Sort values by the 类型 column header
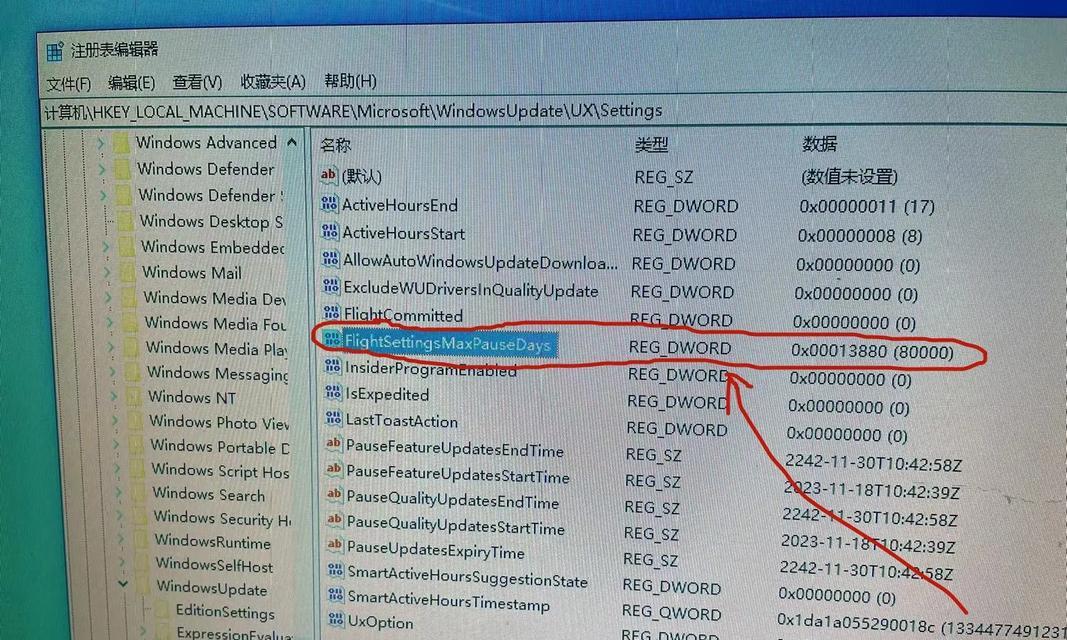Viewport: 1067px width, 640px height. [x=651, y=144]
